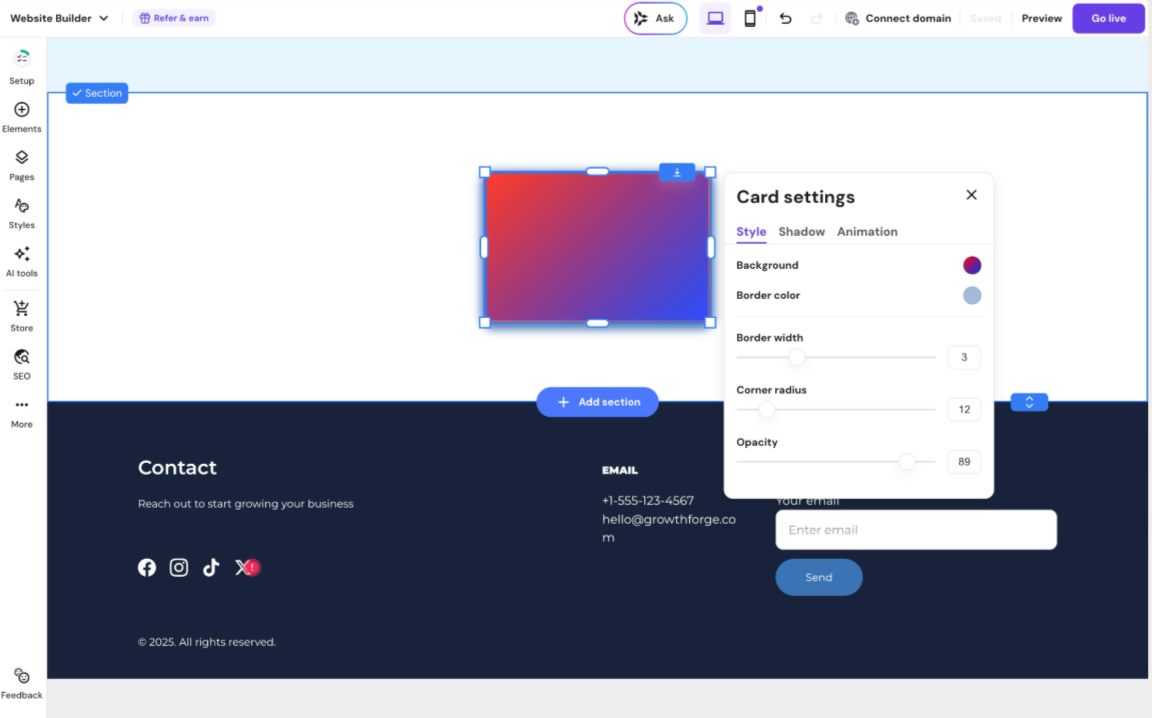Open AI tools in sidebar
This screenshot has width=1152, height=718.
[x=21, y=260]
